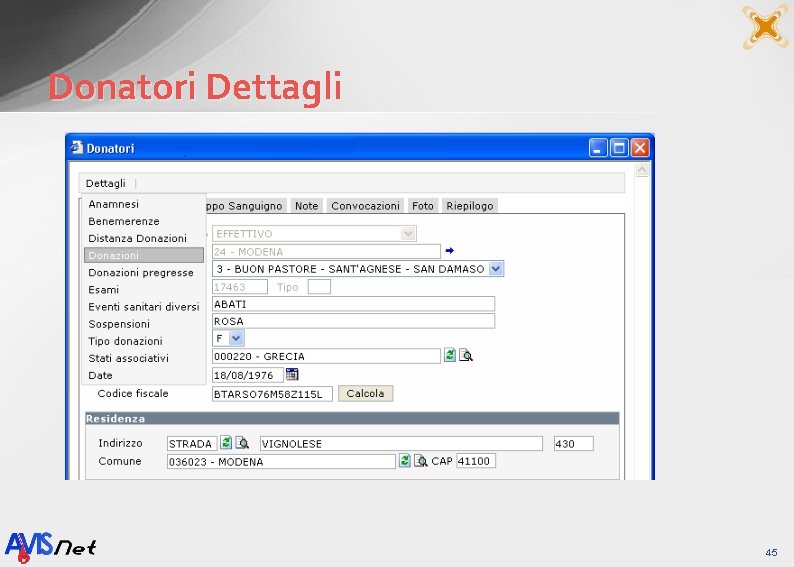The image size is (794, 567).
Task: Select the highlighted Donazioni menu entry
Action: point(144,255)
